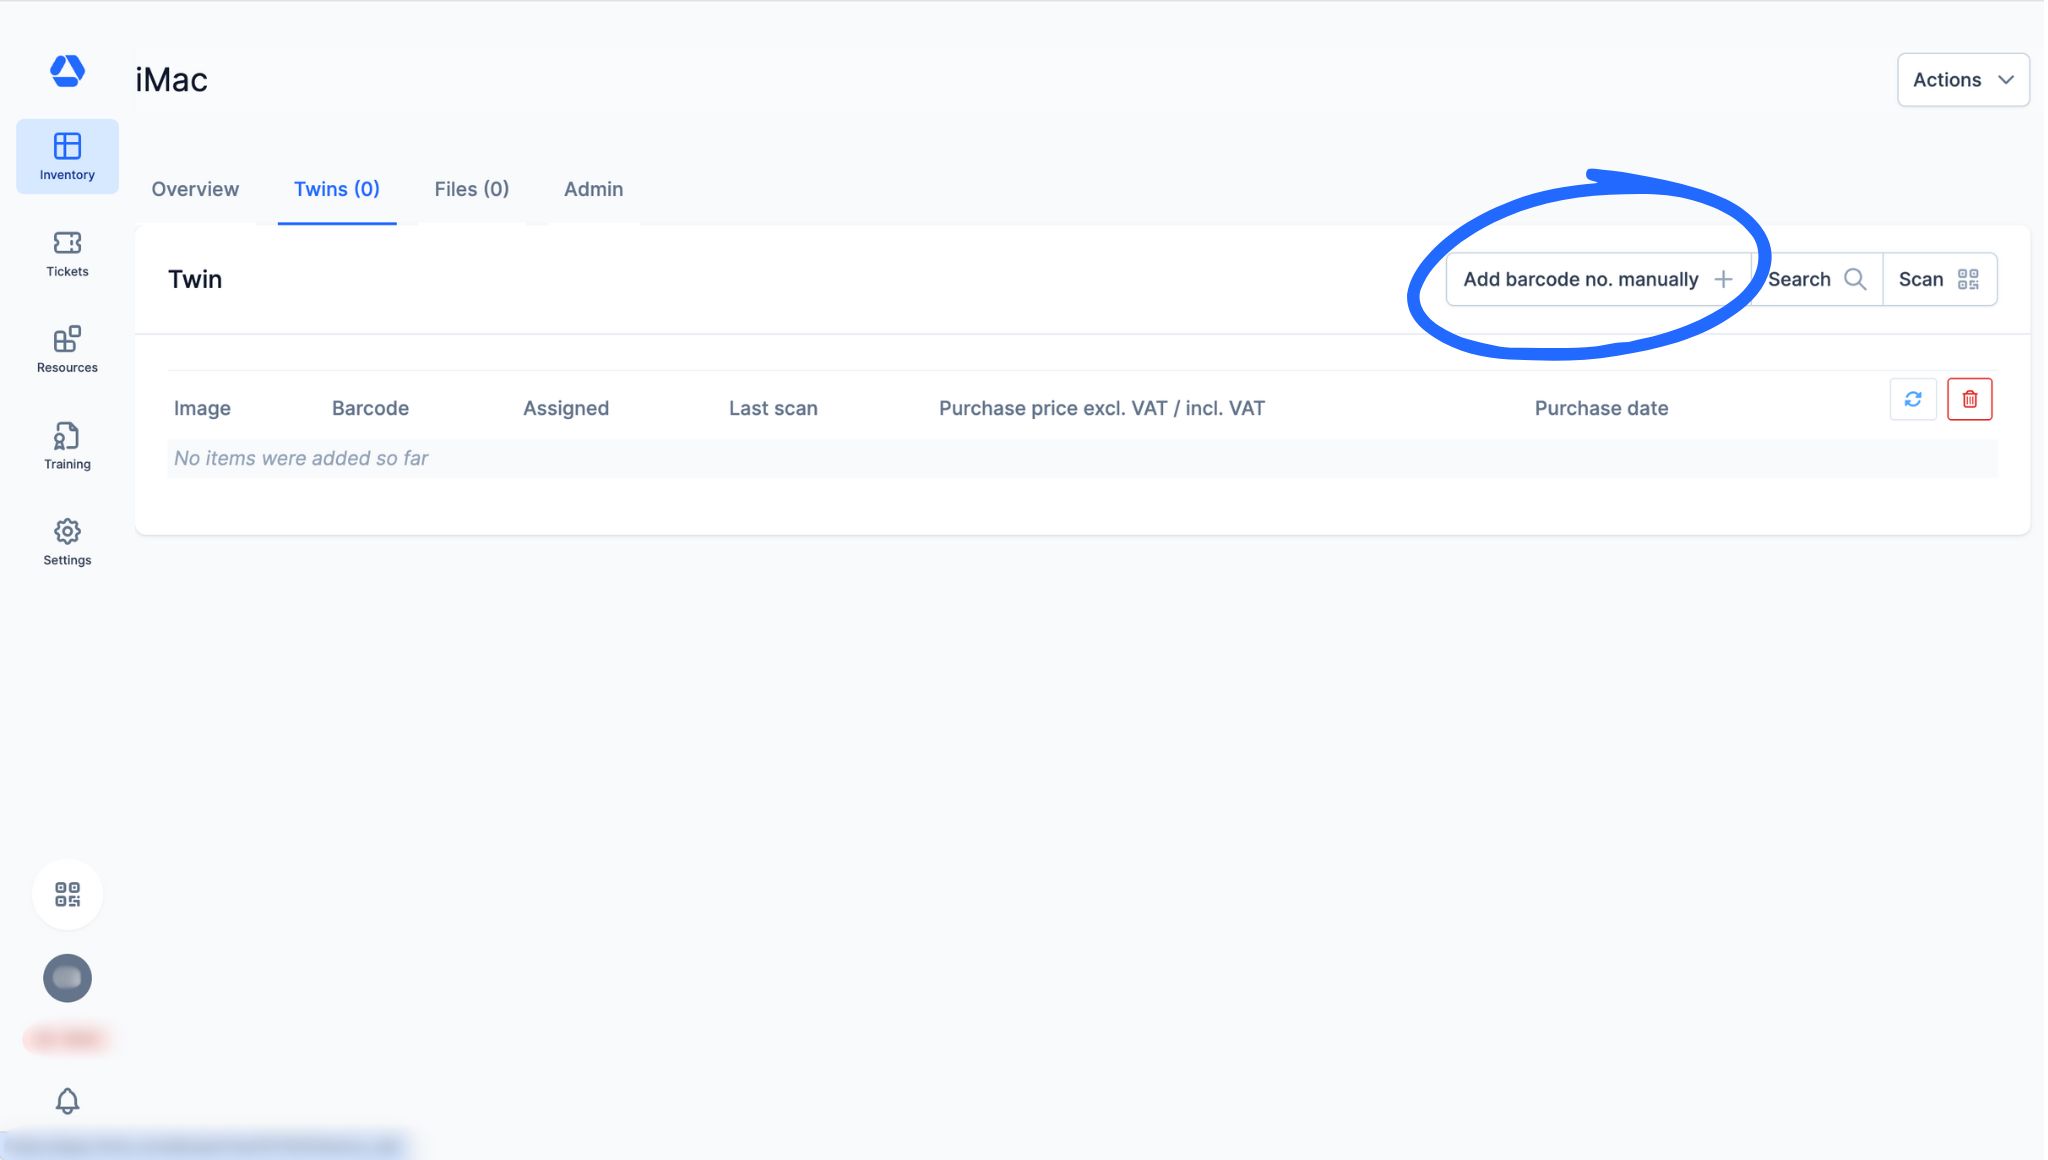Click the Search button in Twin panel
The image size is (2048, 1160).
coord(1817,279)
